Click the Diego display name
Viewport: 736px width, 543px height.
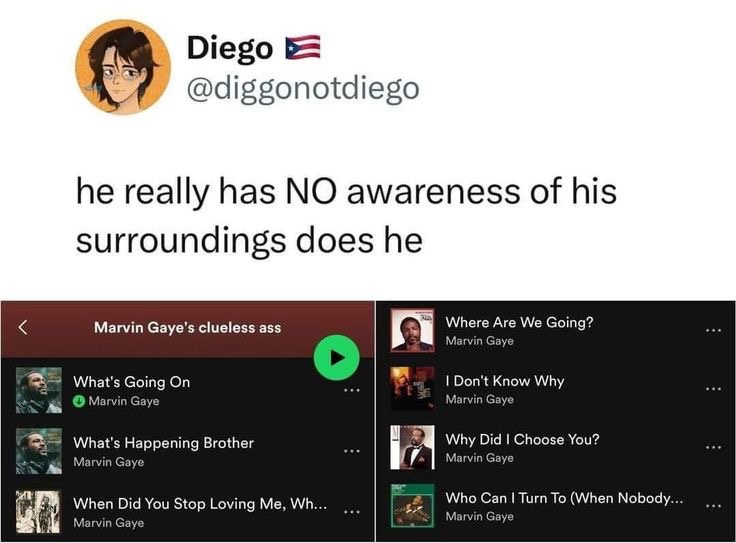point(230,48)
